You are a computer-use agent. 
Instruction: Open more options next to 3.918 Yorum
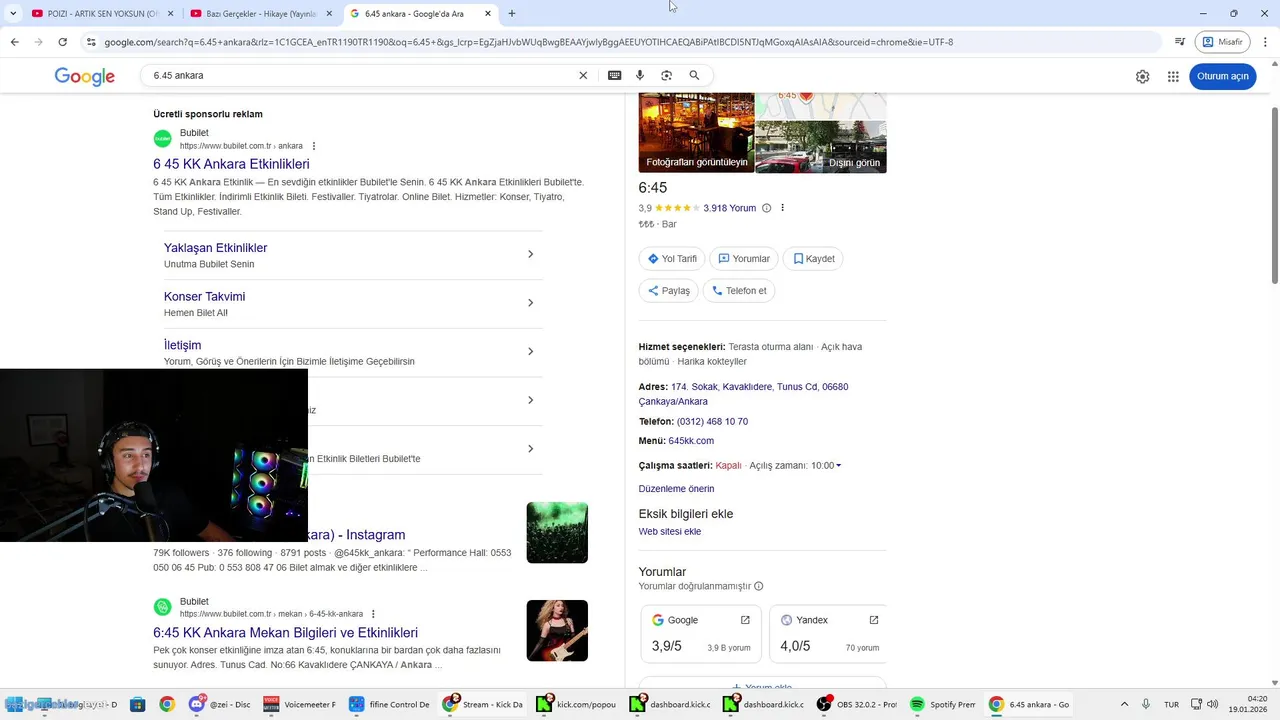782,208
